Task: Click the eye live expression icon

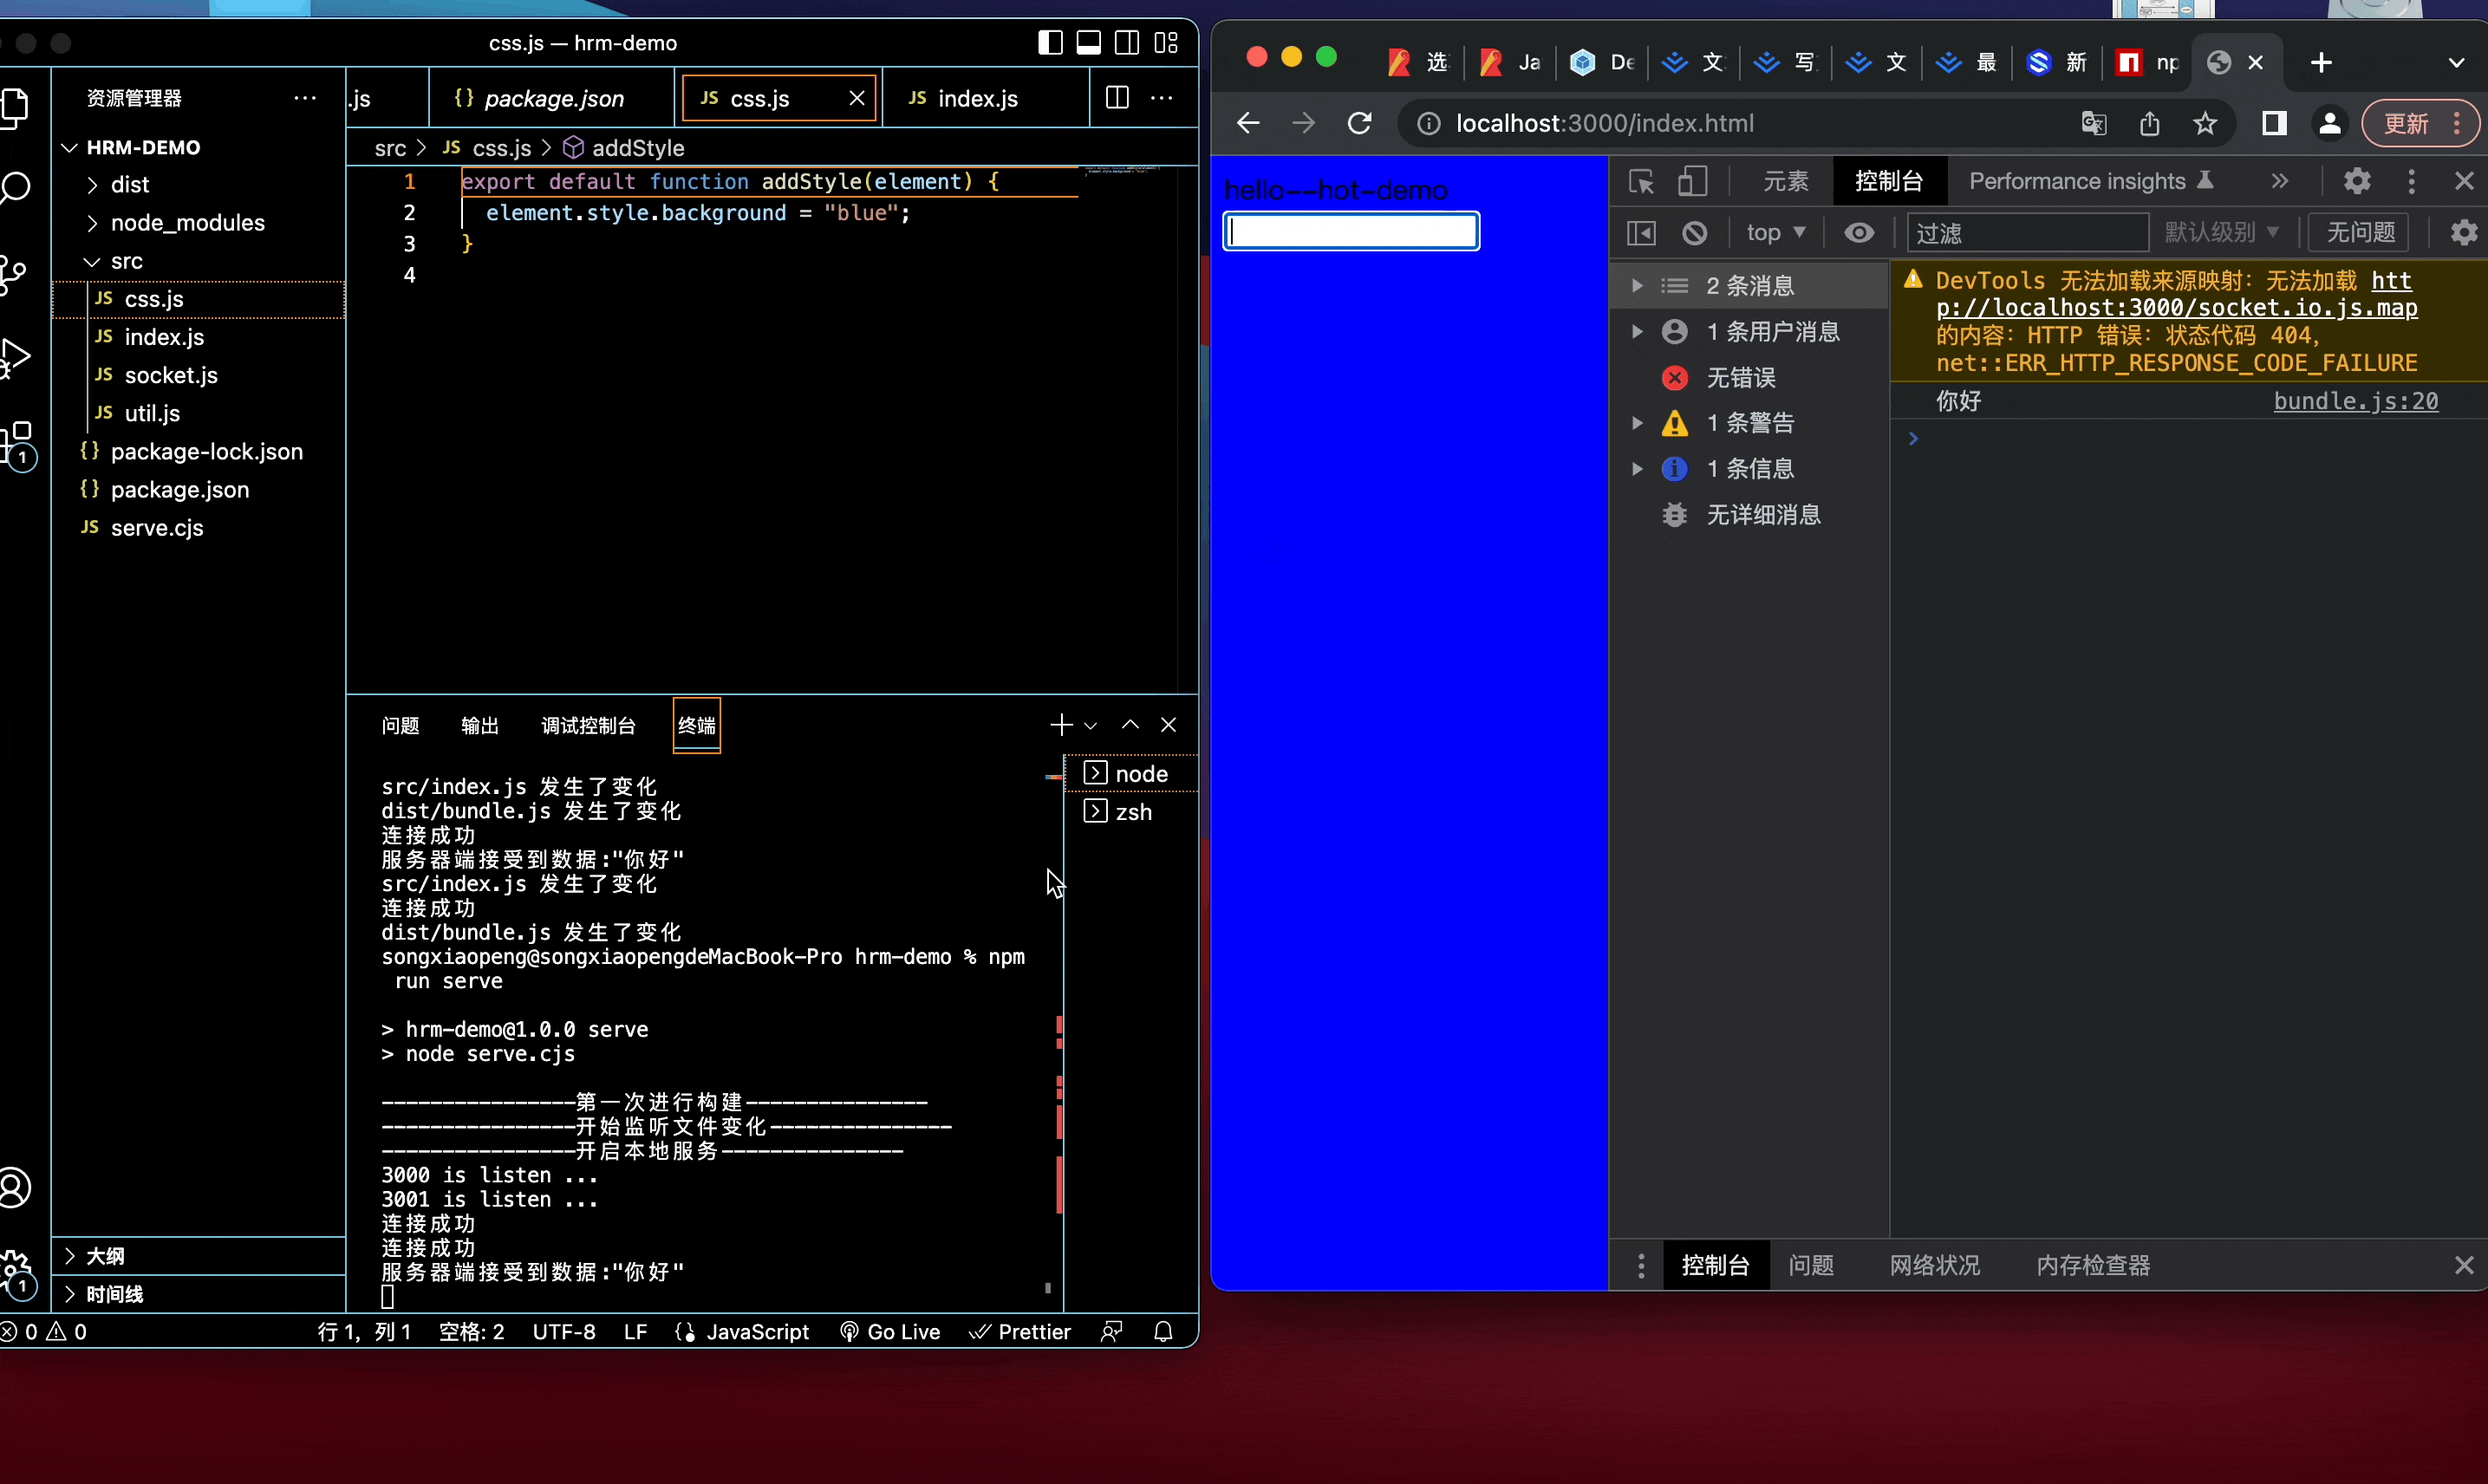Action: tap(1859, 233)
